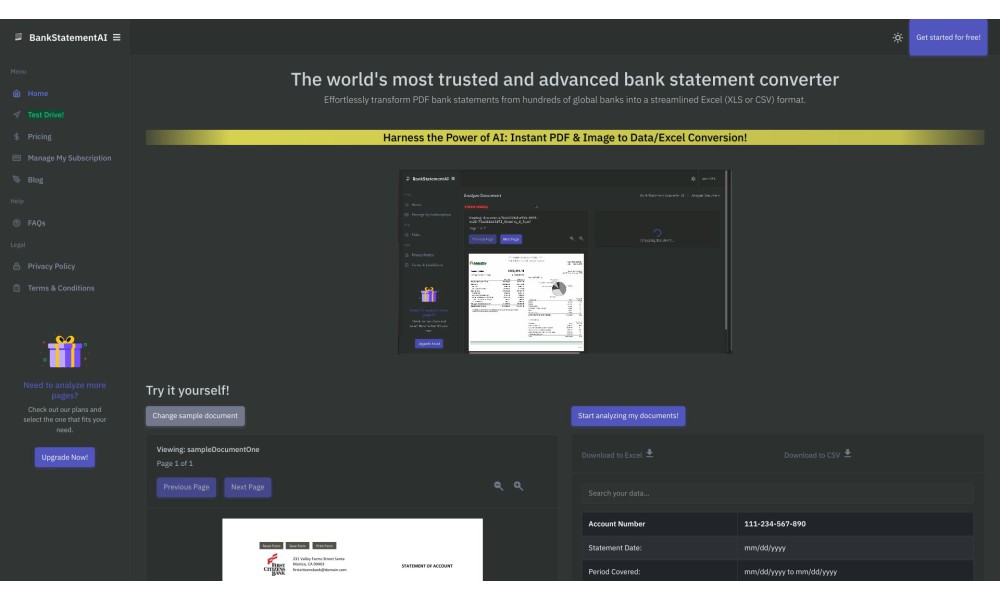Click Change sample document button
The image size is (1000, 600).
(195, 416)
